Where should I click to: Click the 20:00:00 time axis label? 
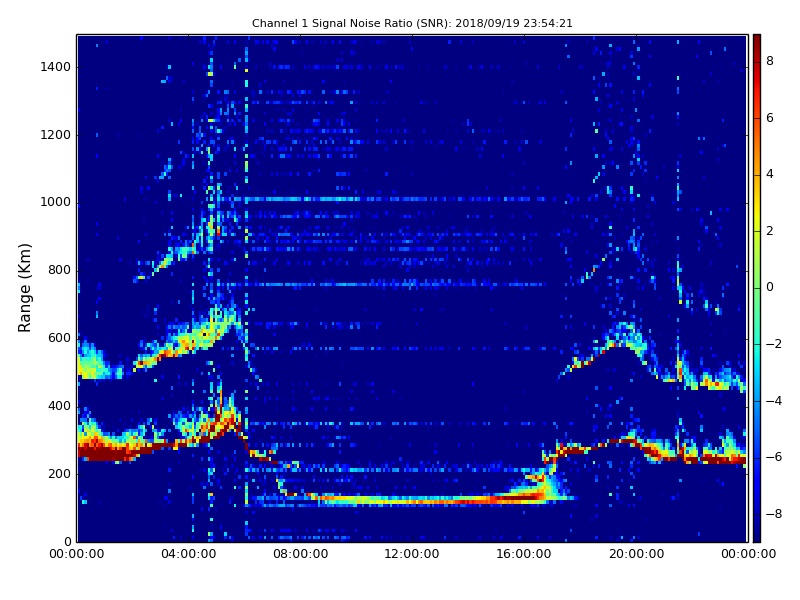pyautogui.click(x=636, y=554)
